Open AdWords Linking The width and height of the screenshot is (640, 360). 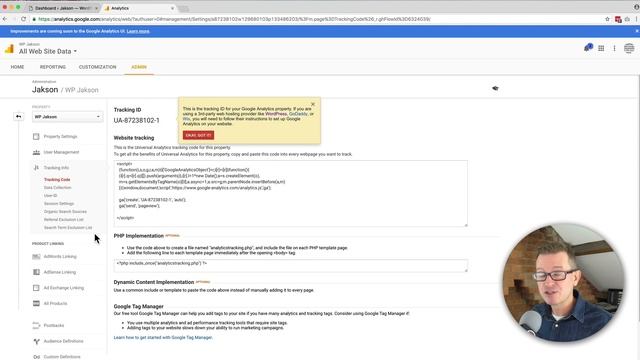pyautogui.click(x=60, y=256)
